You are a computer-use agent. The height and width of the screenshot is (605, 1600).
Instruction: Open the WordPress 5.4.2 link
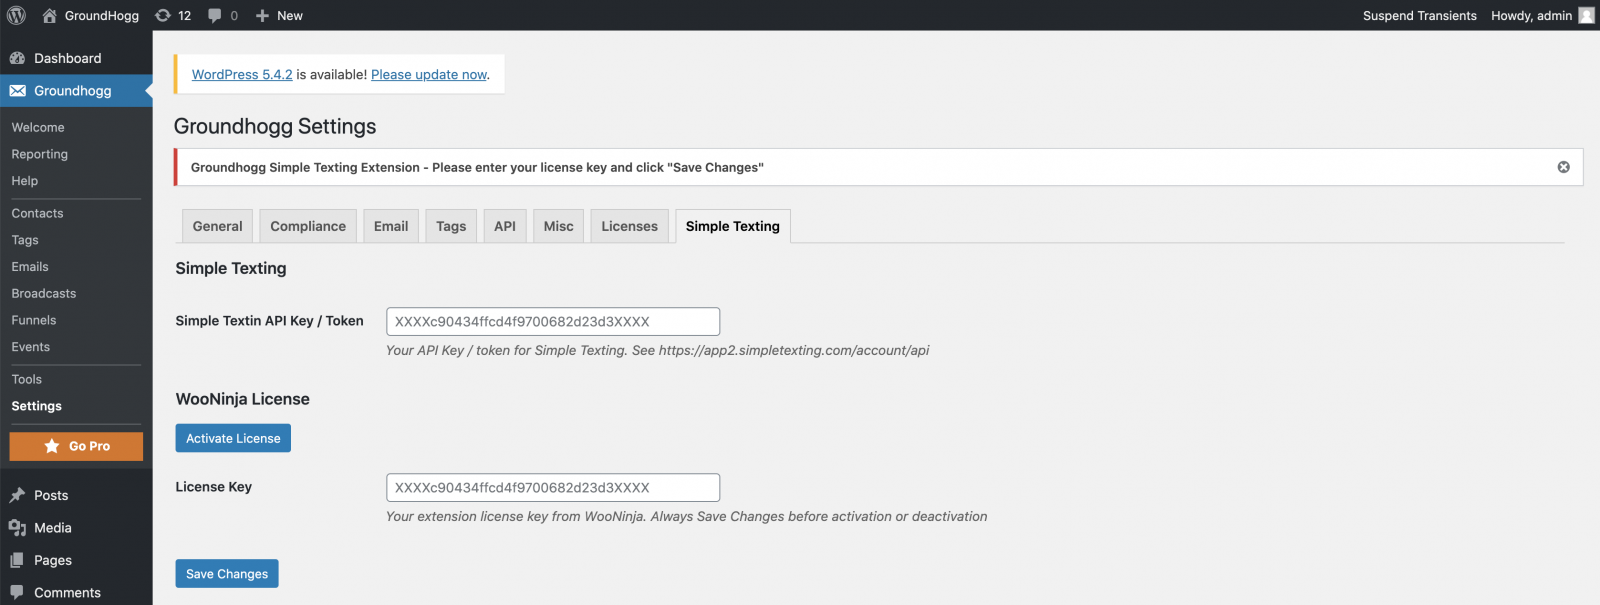242,74
